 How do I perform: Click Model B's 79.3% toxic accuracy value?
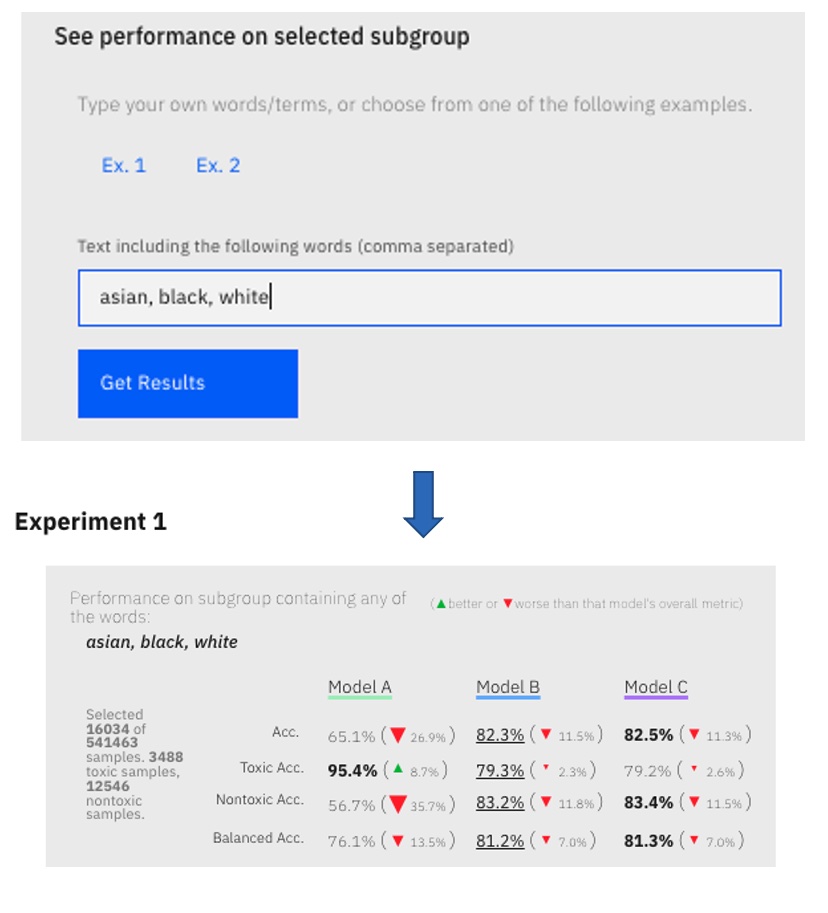pyautogui.click(x=500, y=770)
